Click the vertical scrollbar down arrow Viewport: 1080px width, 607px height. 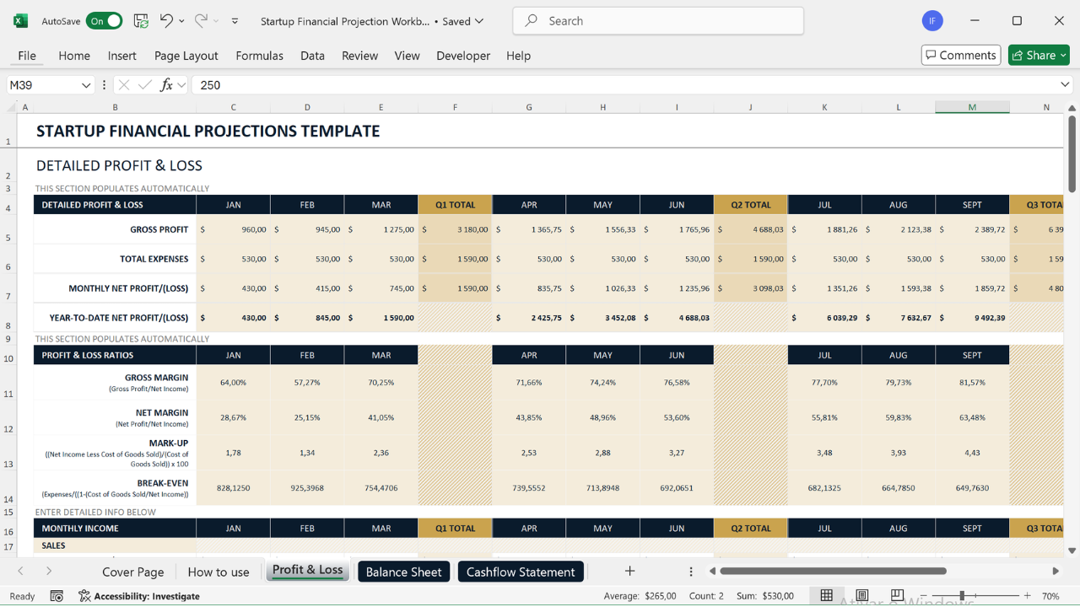coord(1072,551)
